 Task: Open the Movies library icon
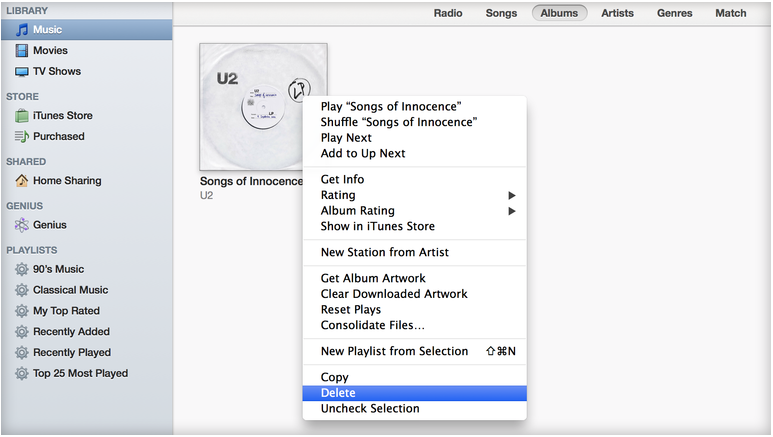[22, 51]
